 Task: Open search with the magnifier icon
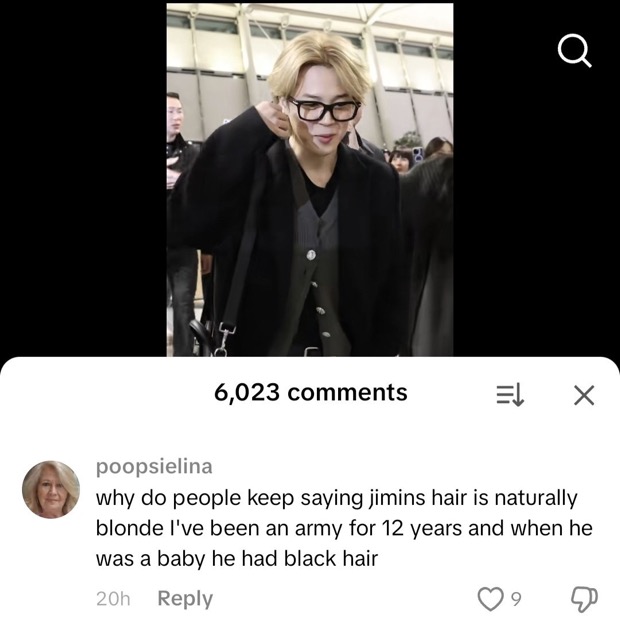575,51
